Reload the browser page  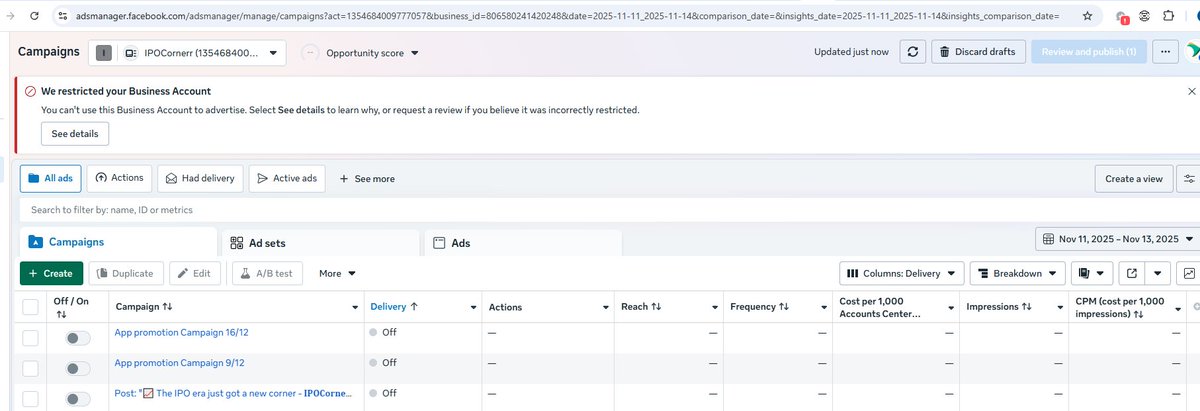point(33,17)
